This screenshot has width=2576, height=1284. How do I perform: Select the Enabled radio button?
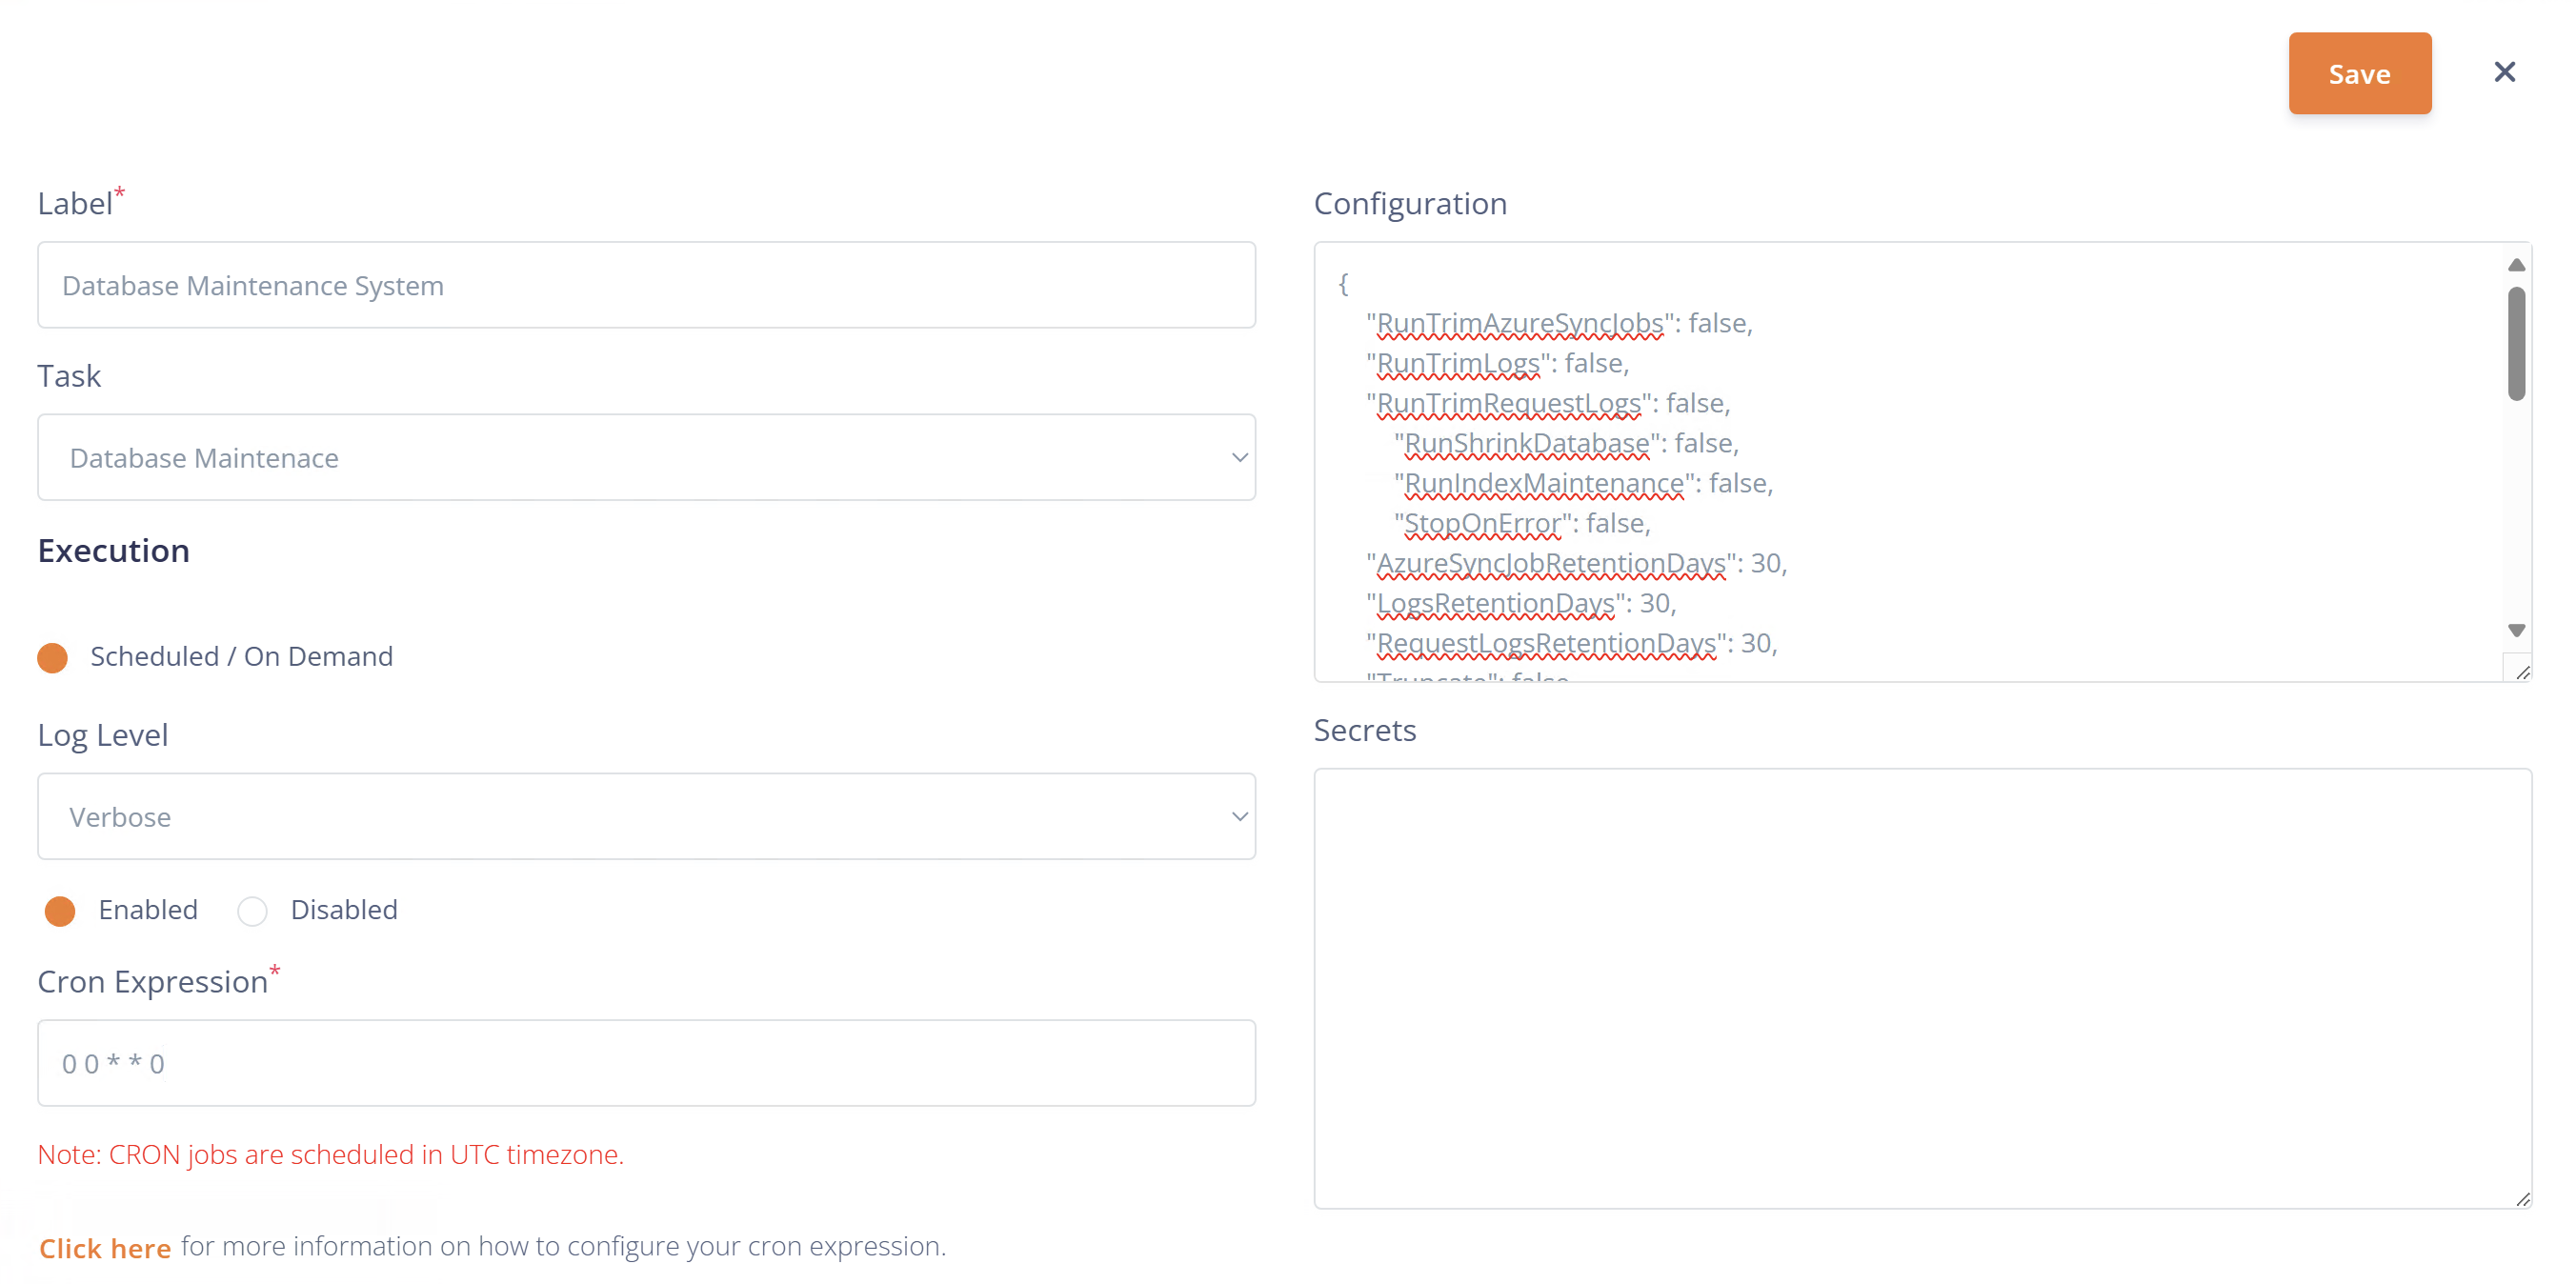(x=60, y=910)
